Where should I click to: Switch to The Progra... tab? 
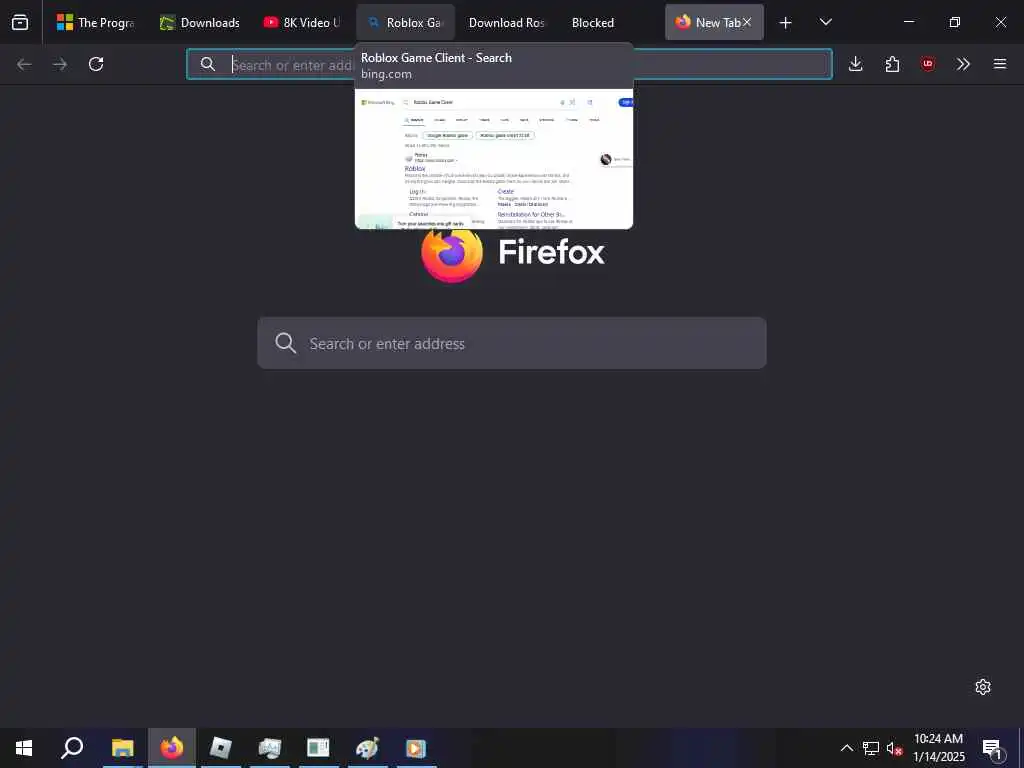95,22
